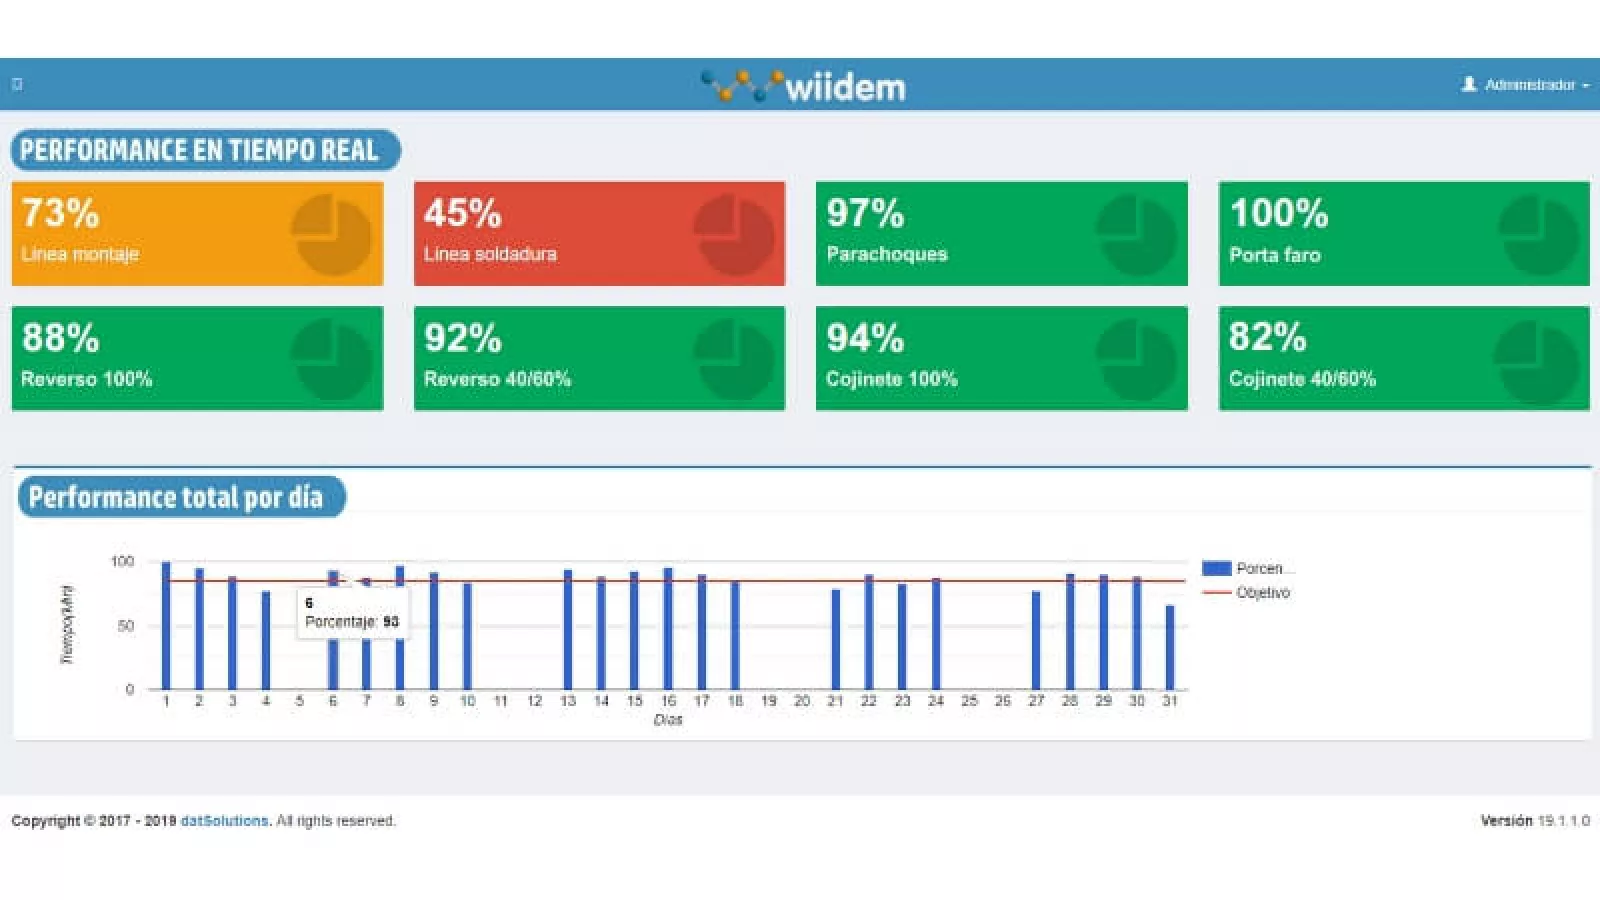The image size is (1600, 900).
Task: Click the wiidem logo
Action: tap(804, 86)
